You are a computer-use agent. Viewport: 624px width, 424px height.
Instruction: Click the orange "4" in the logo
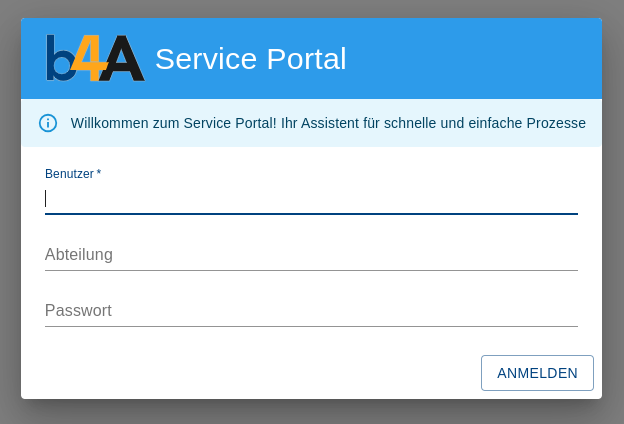[x=89, y=57]
